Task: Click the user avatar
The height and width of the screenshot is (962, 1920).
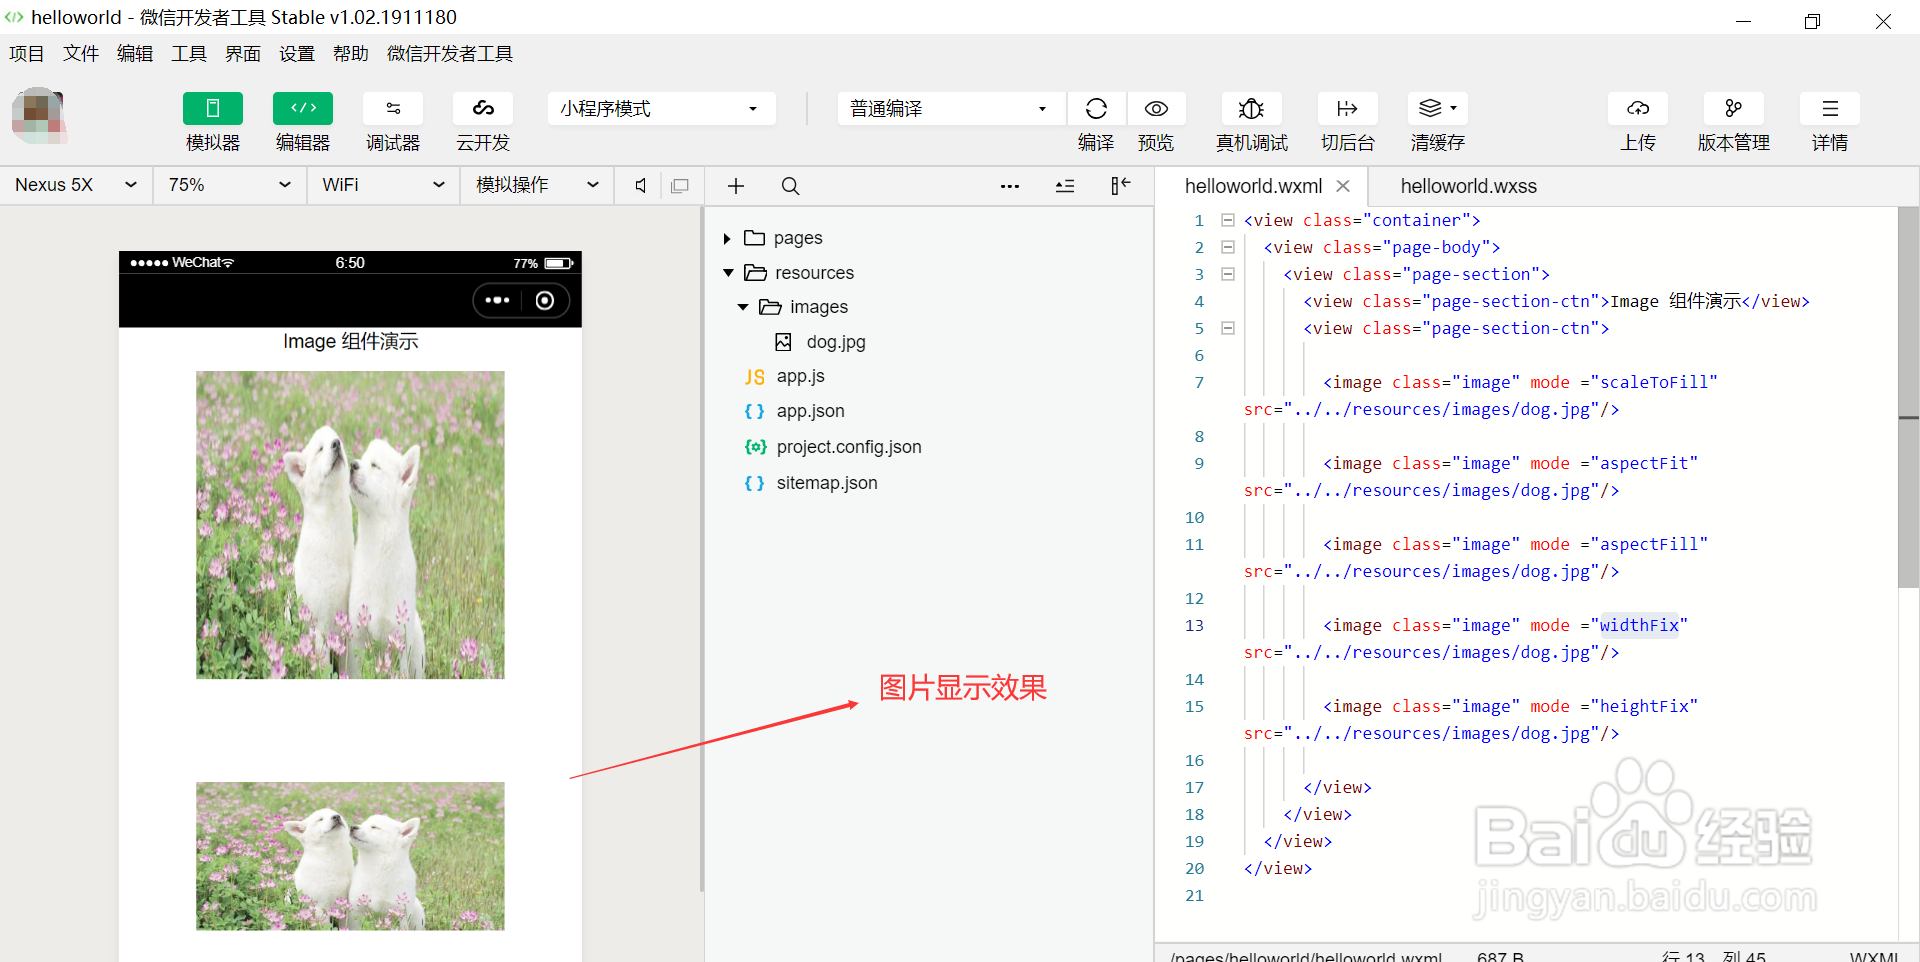Action: (39, 115)
